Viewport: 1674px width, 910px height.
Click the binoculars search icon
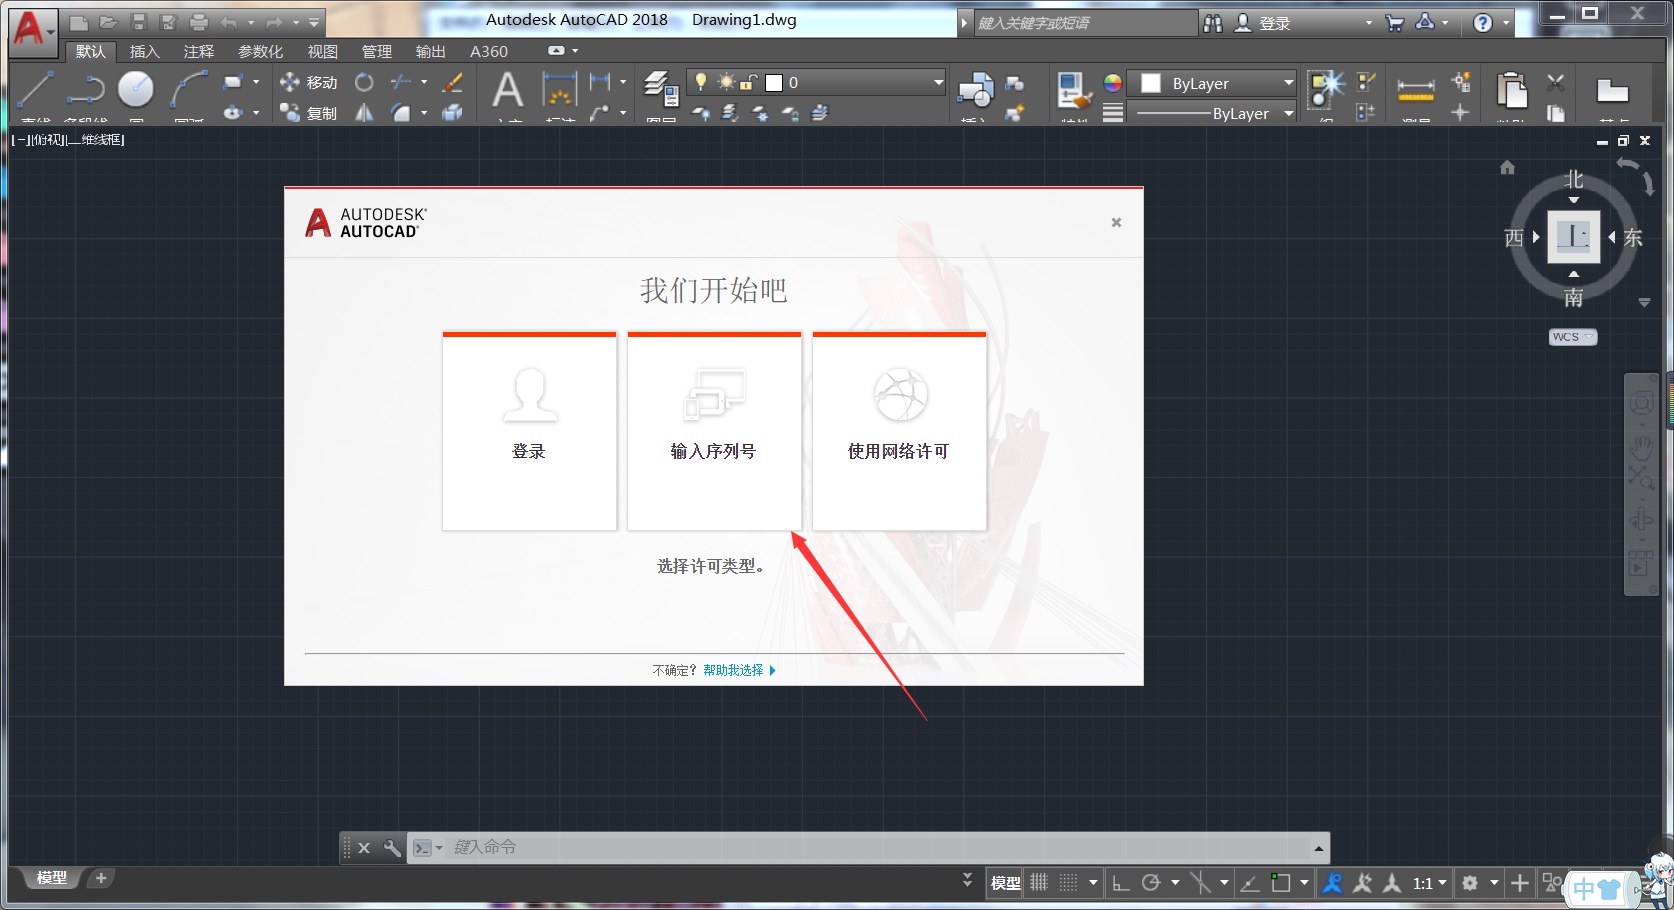click(x=1213, y=23)
